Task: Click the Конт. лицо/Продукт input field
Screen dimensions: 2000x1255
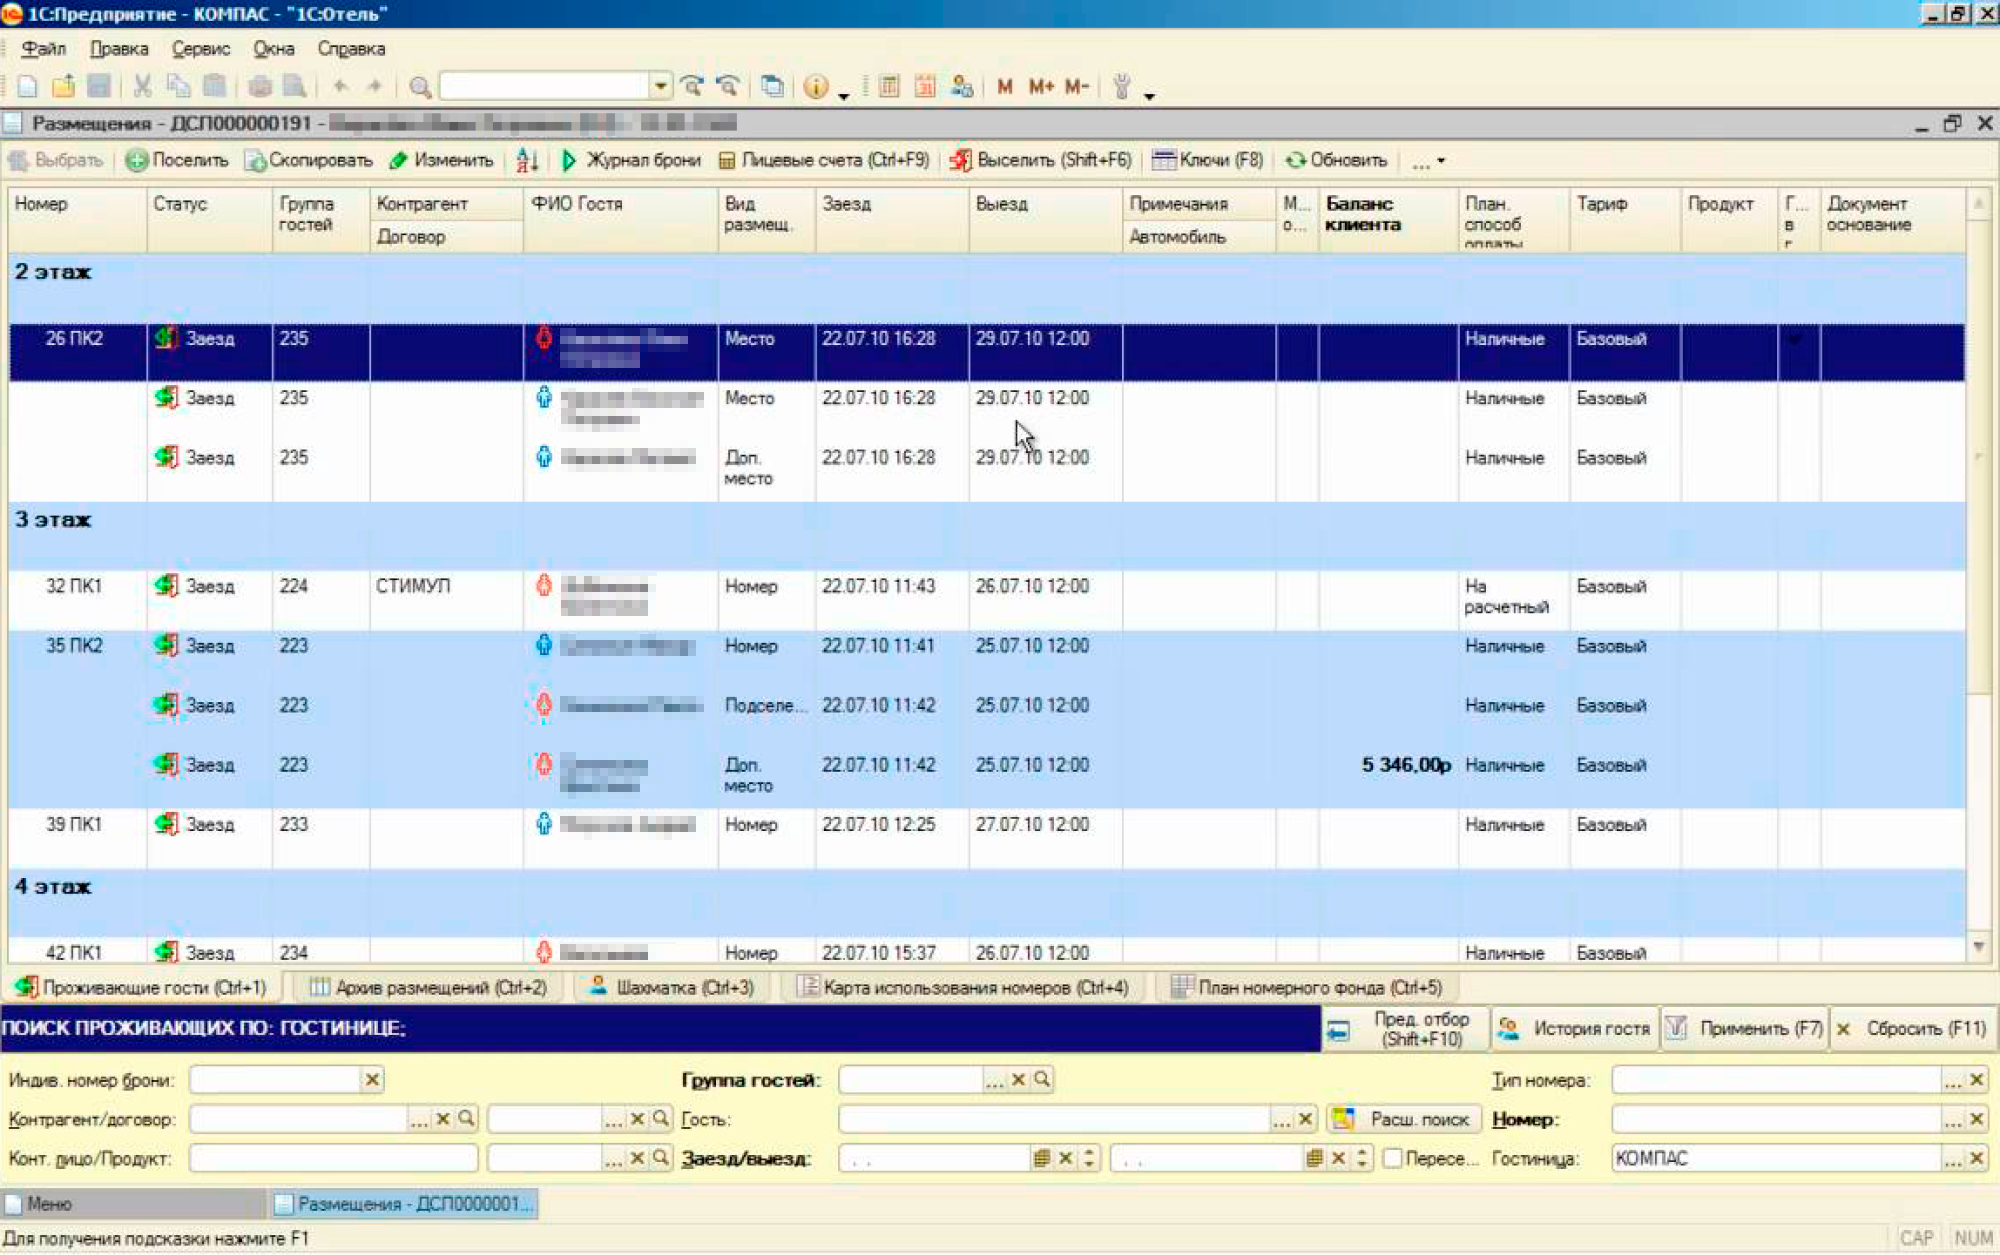Action: pos(333,1159)
